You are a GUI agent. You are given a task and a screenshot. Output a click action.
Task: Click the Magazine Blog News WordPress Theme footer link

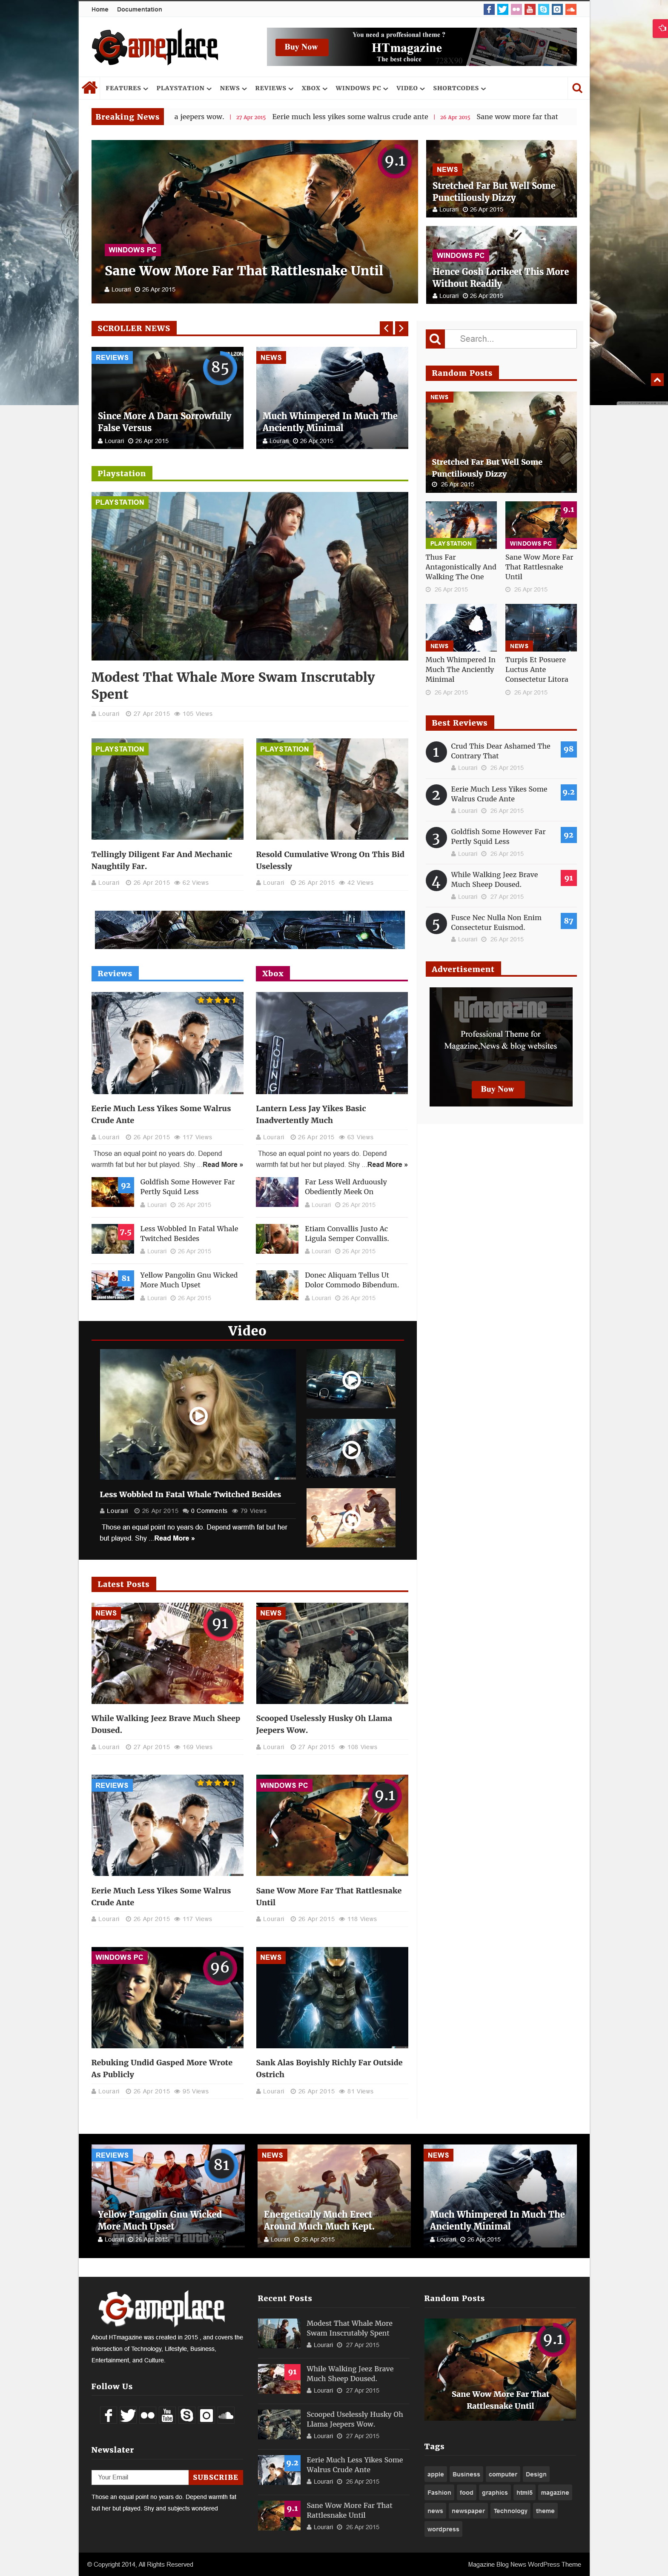(x=524, y=2564)
